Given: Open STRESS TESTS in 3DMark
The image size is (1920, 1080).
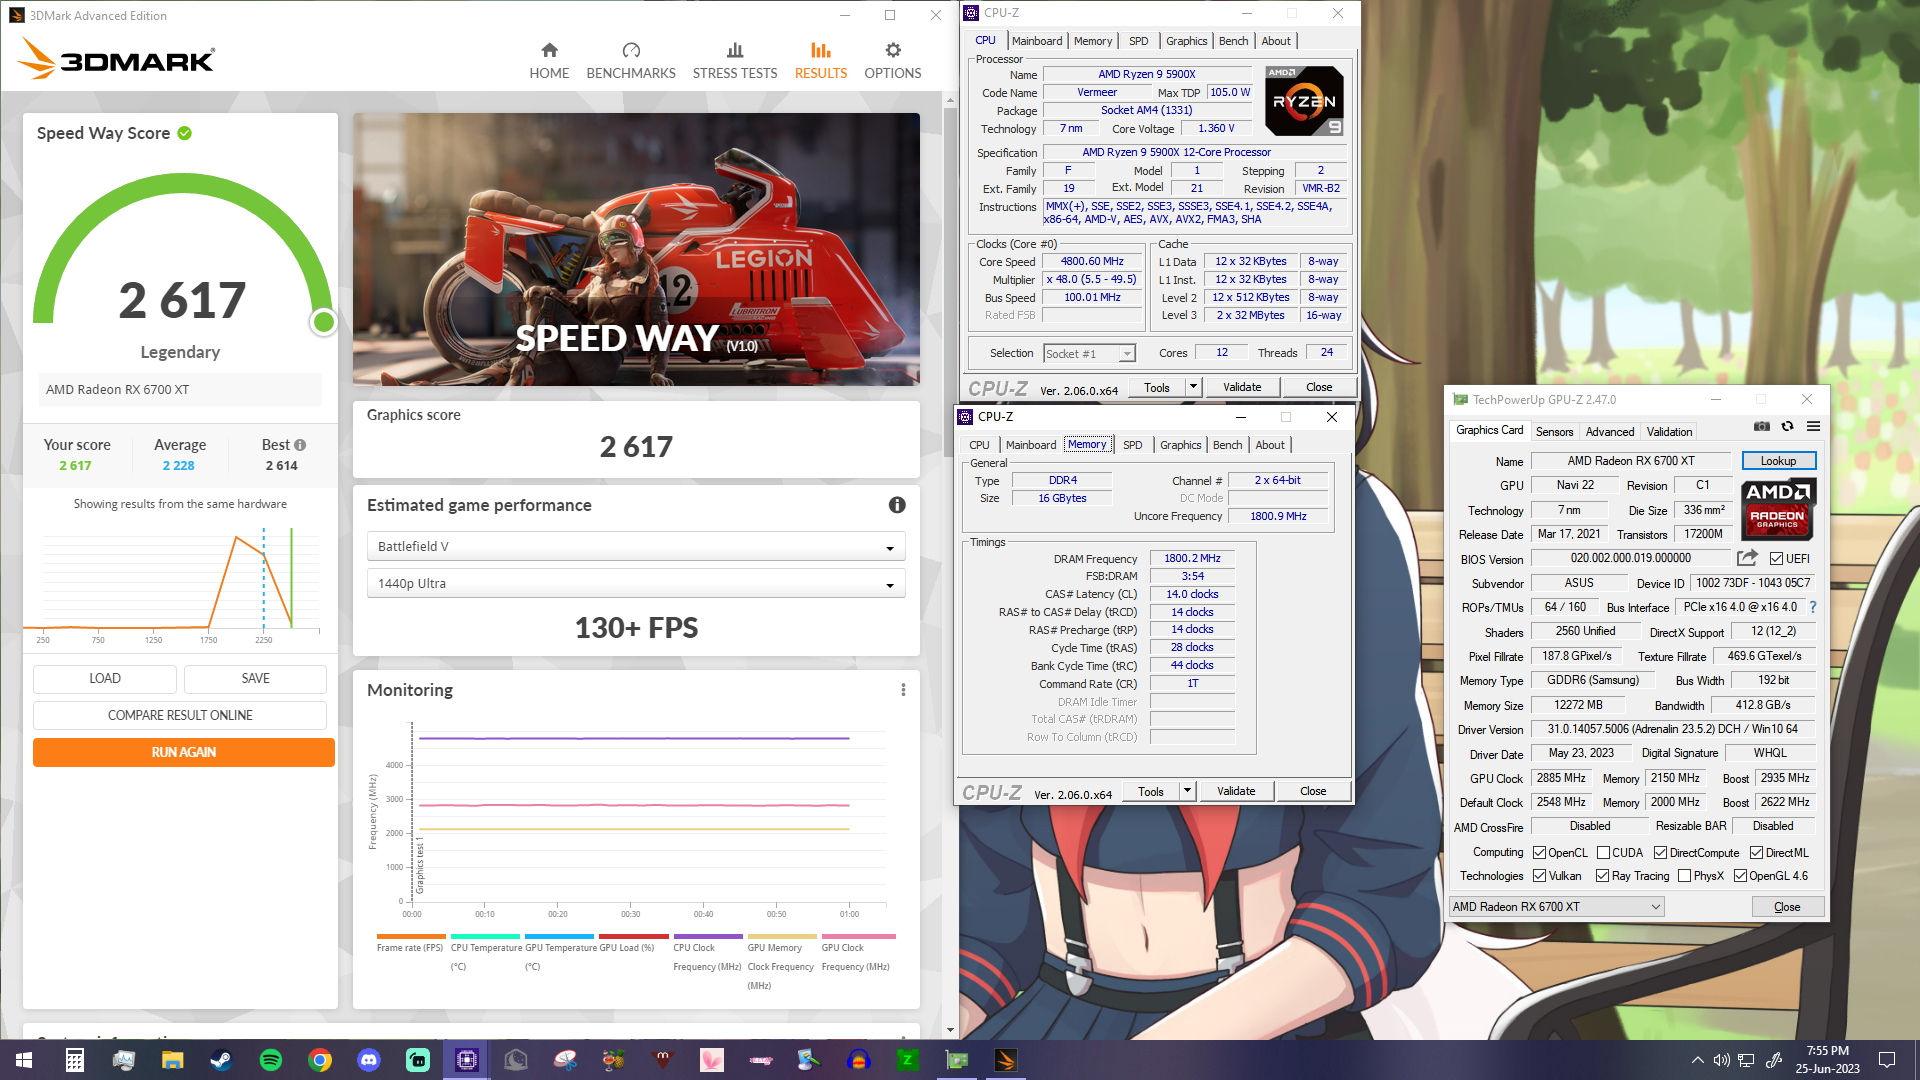Looking at the screenshot, I should pos(735,61).
